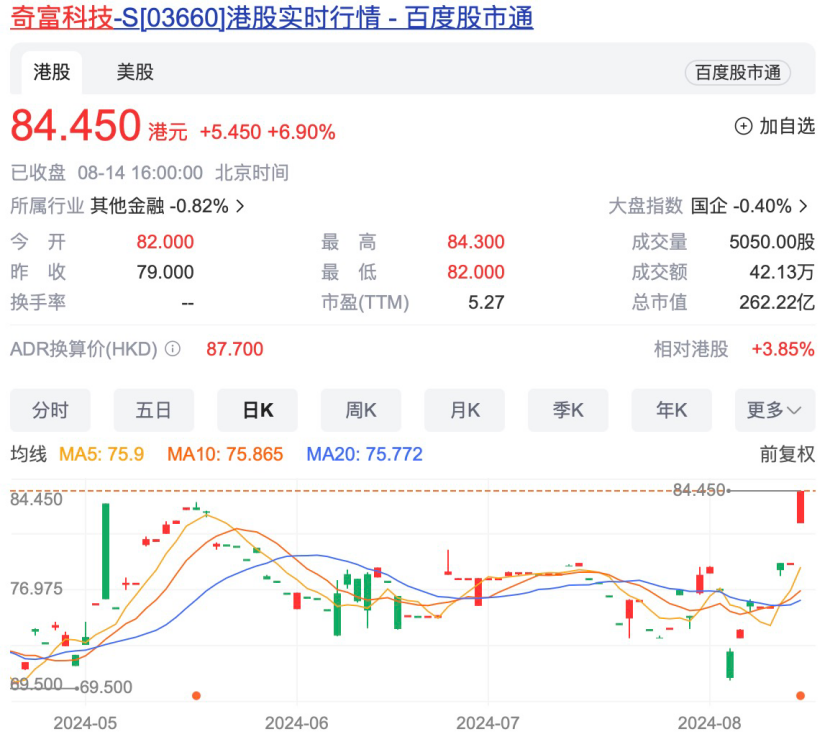The height and width of the screenshot is (737, 830).
Task: Expand the 国企 index chevron
Action: pyautogui.click(x=803, y=207)
